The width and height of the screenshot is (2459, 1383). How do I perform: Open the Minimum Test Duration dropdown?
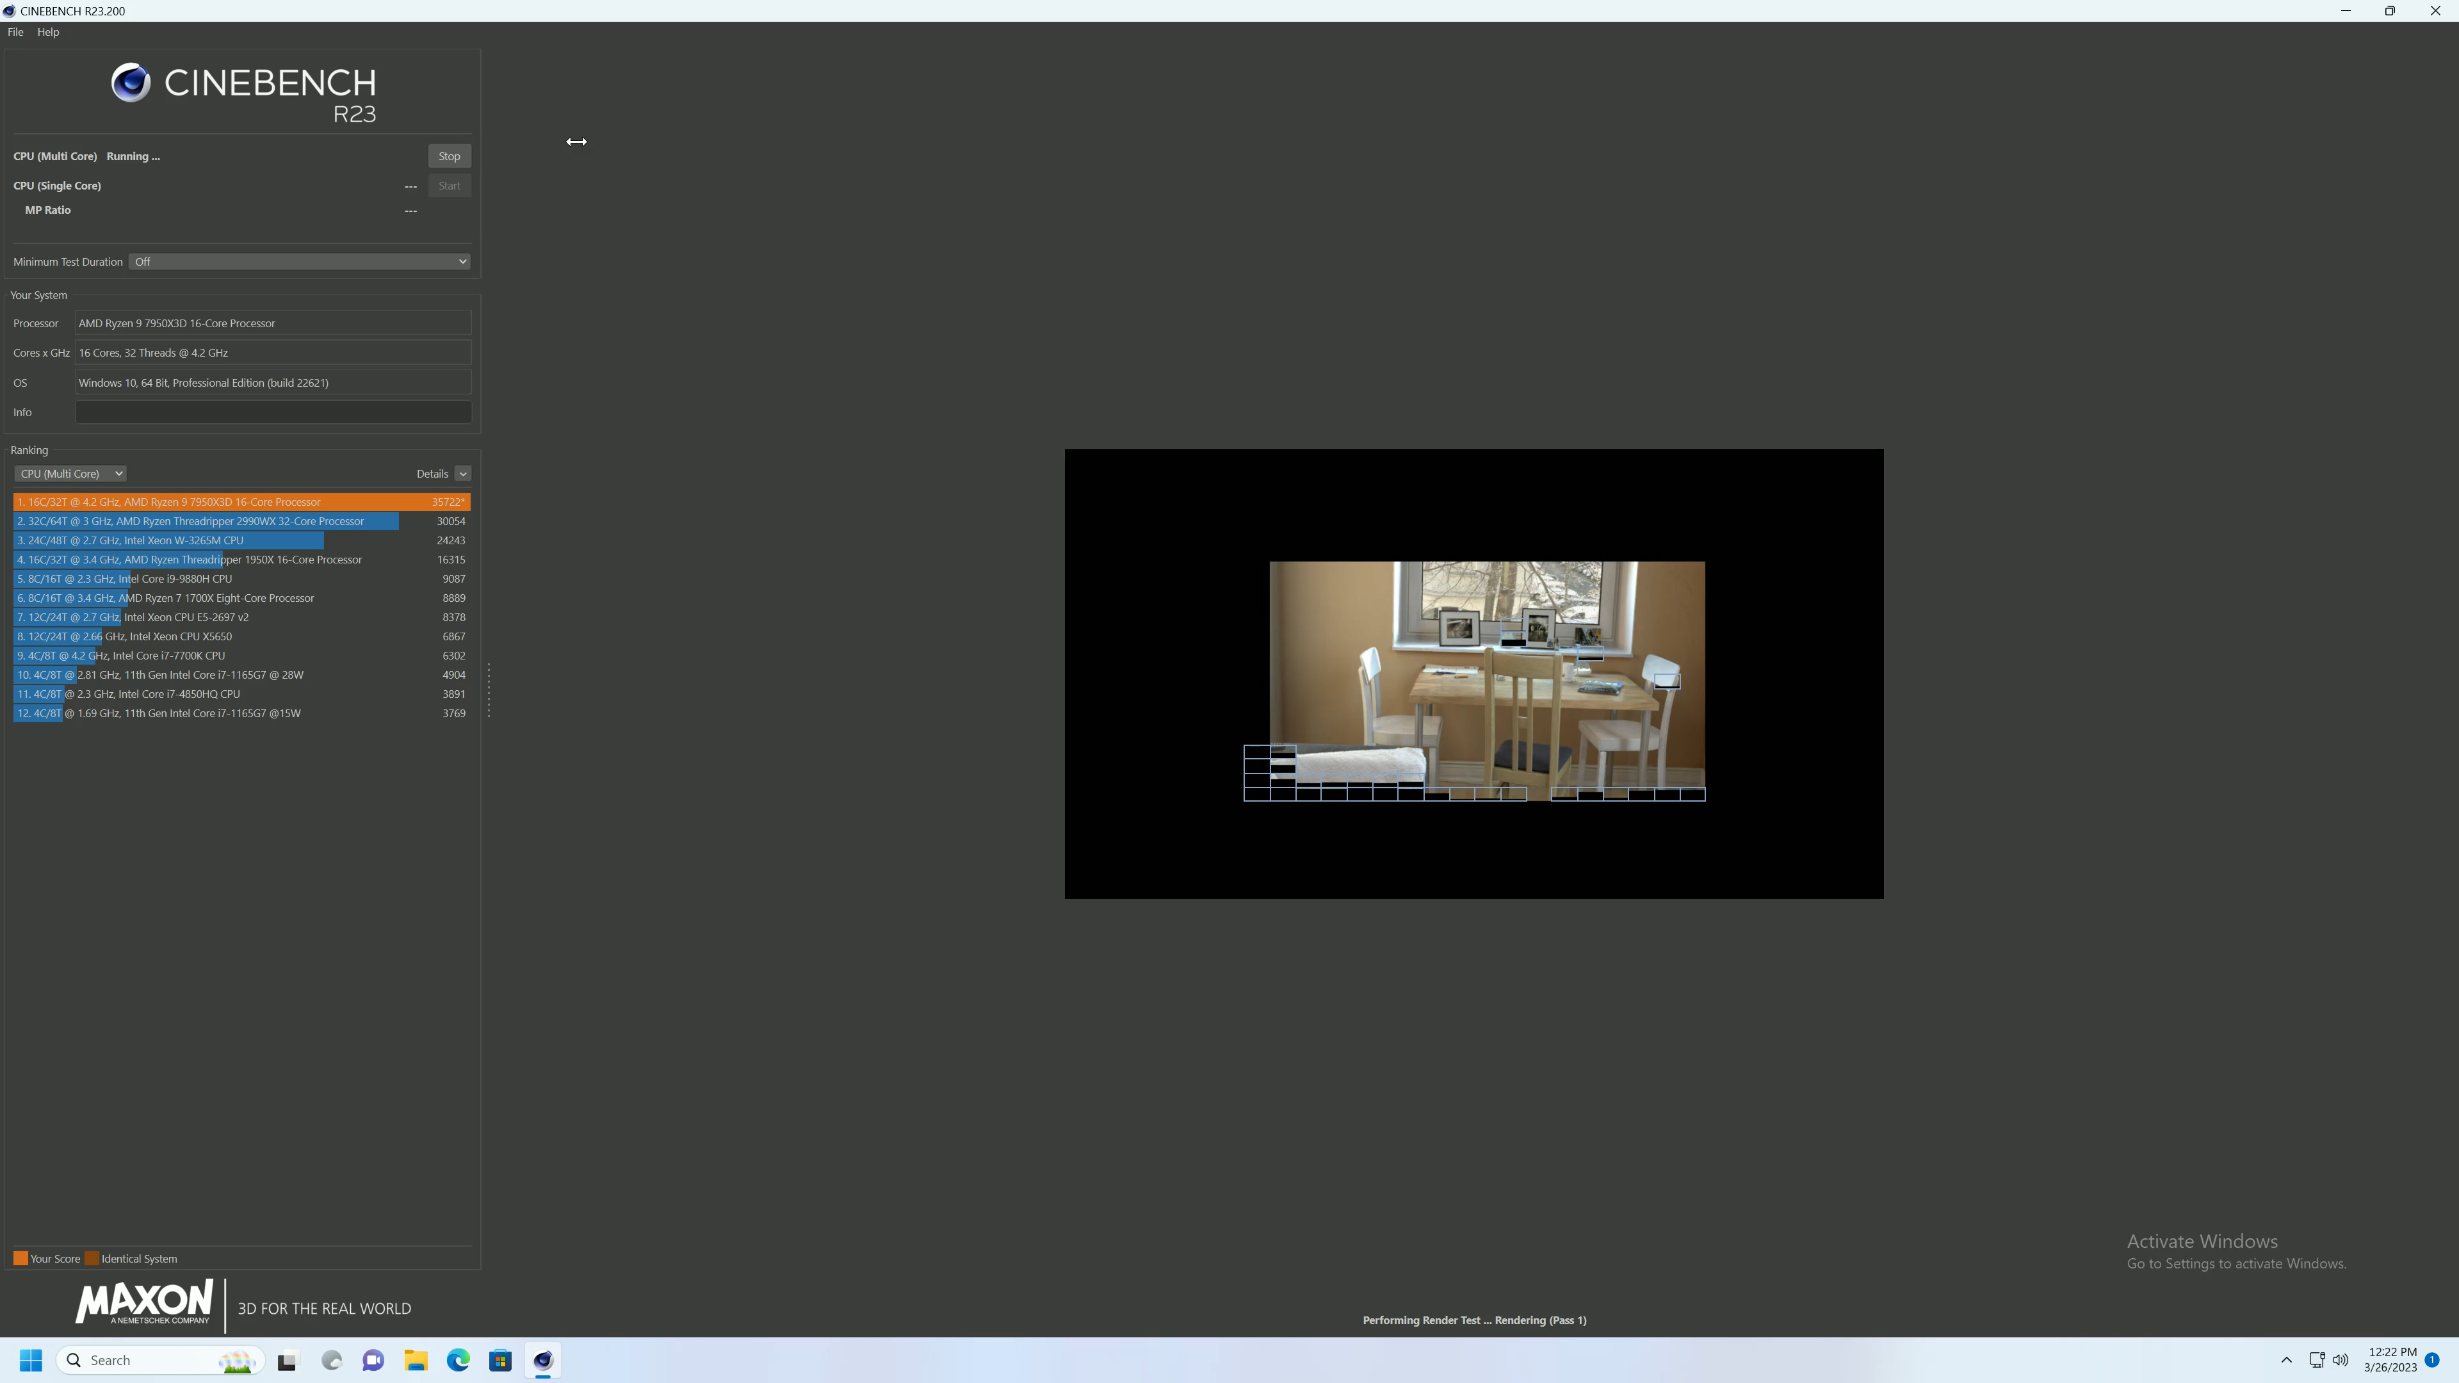[299, 262]
